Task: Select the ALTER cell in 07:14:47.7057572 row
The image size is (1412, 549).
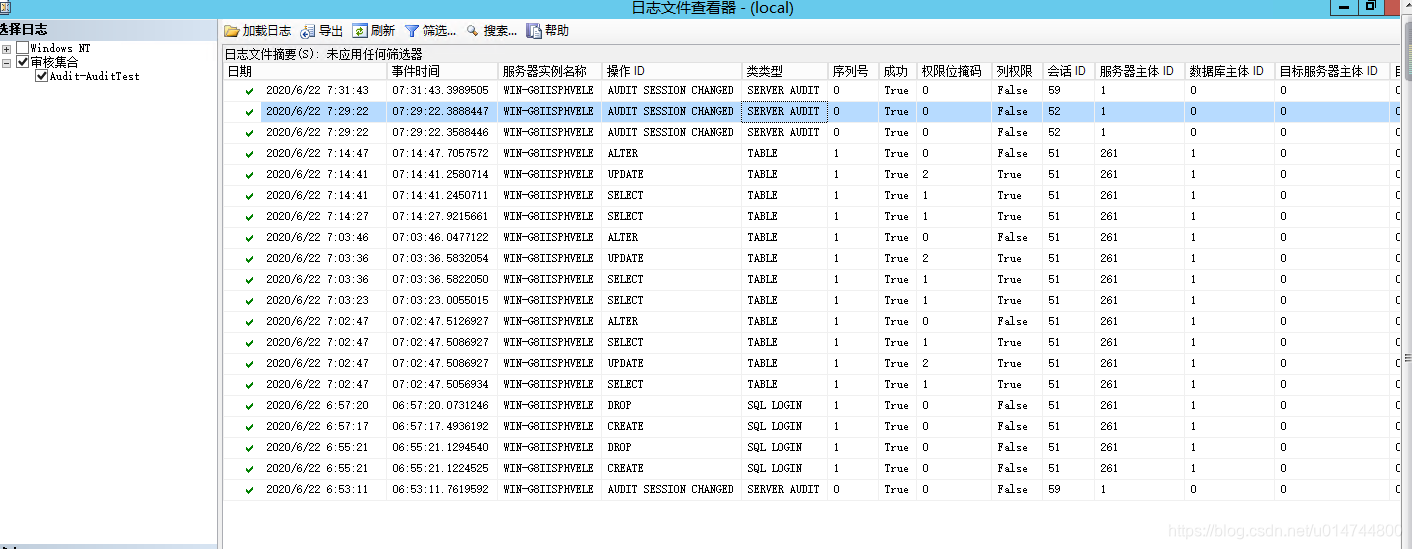Action: point(672,154)
